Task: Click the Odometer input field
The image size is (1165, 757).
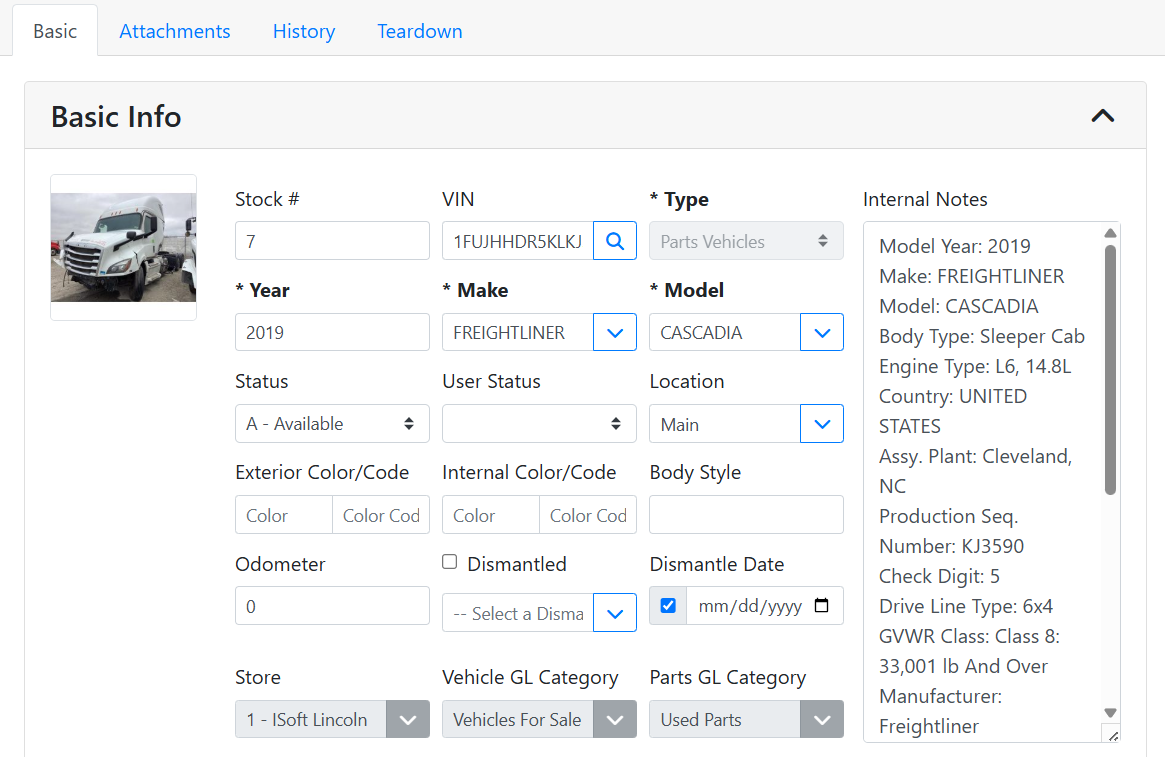Action: pyautogui.click(x=332, y=606)
